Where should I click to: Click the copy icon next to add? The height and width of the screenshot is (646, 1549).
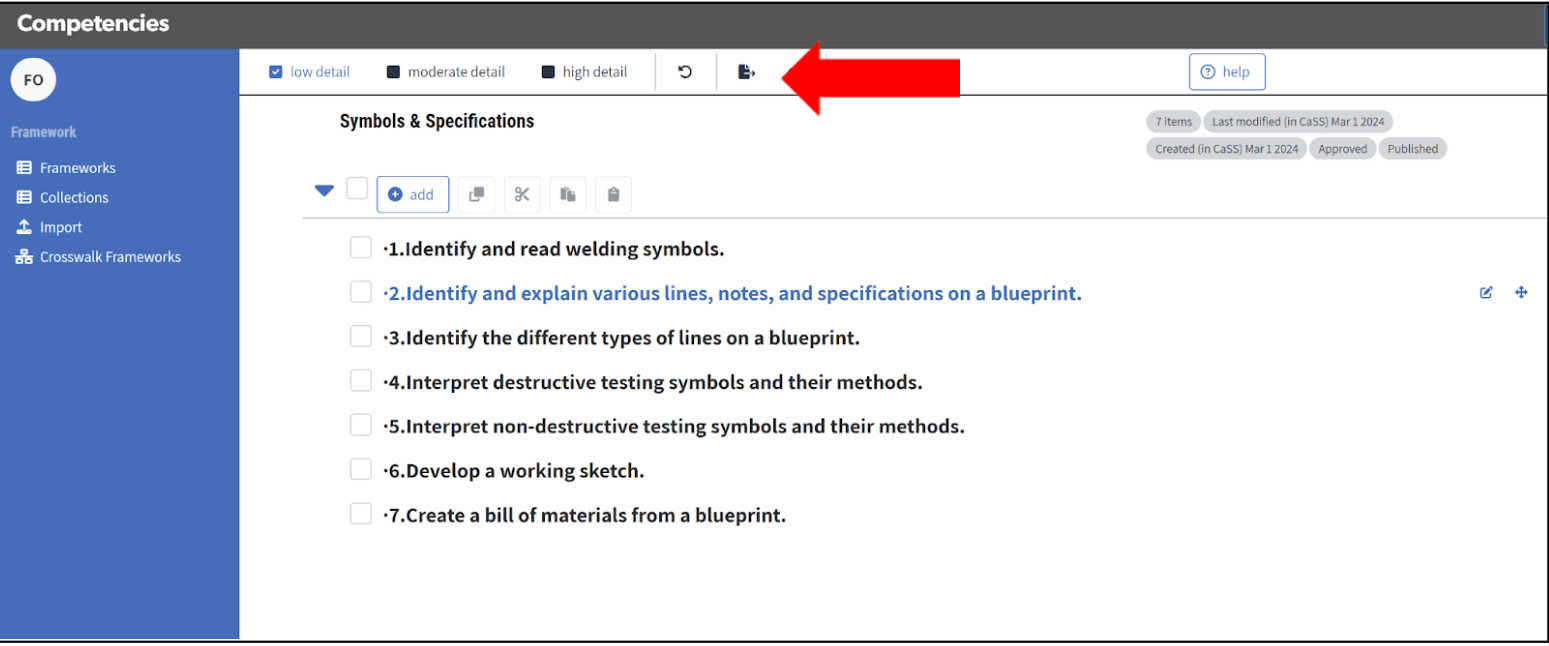[x=476, y=195]
